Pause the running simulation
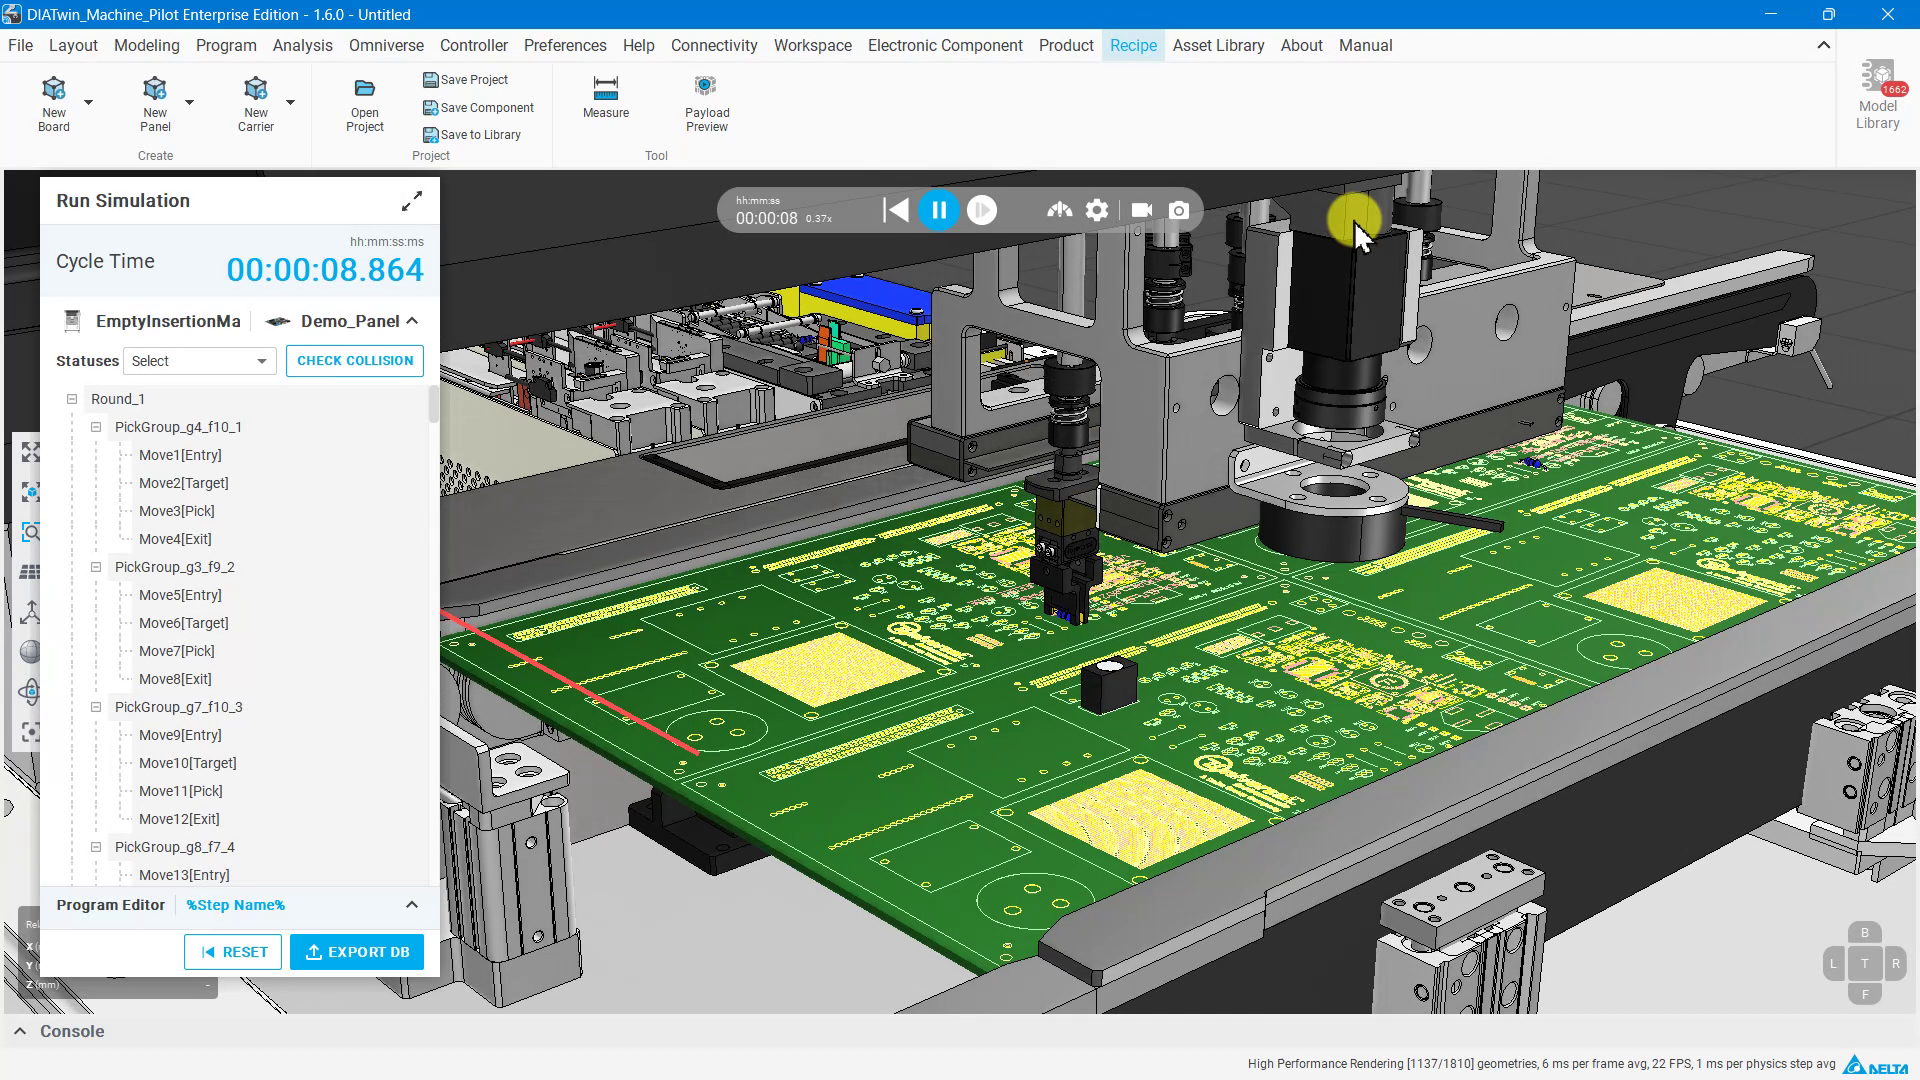 (x=939, y=210)
